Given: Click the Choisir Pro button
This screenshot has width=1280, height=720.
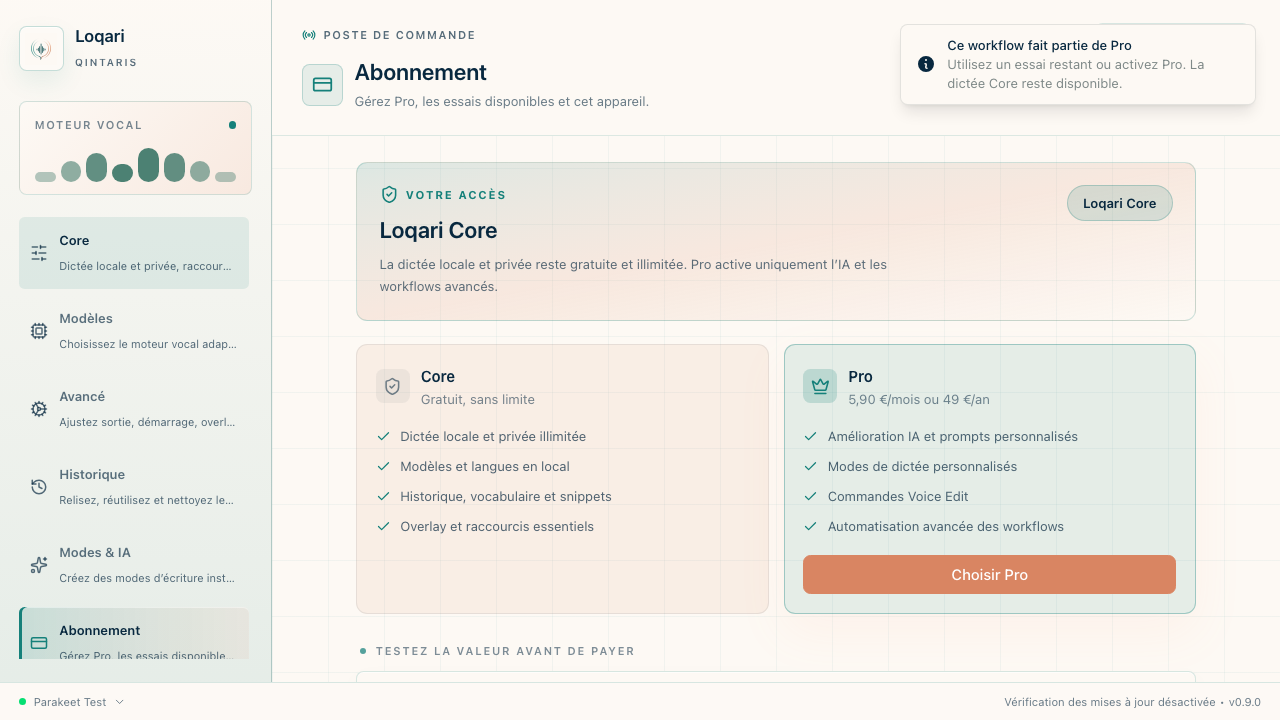Looking at the screenshot, I should click(x=989, y=575).
